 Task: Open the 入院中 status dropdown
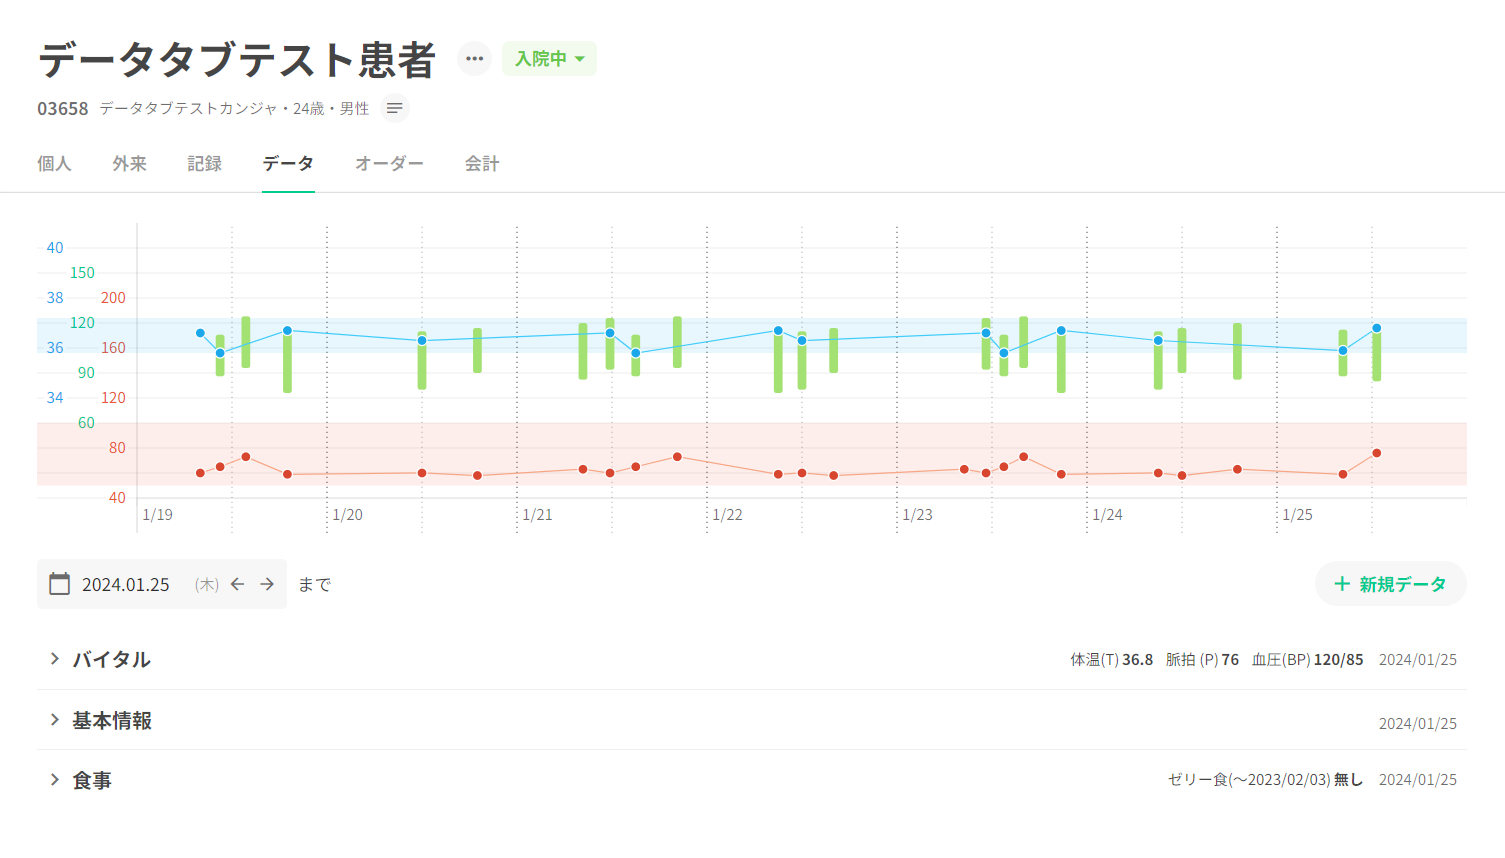(549, 58)
